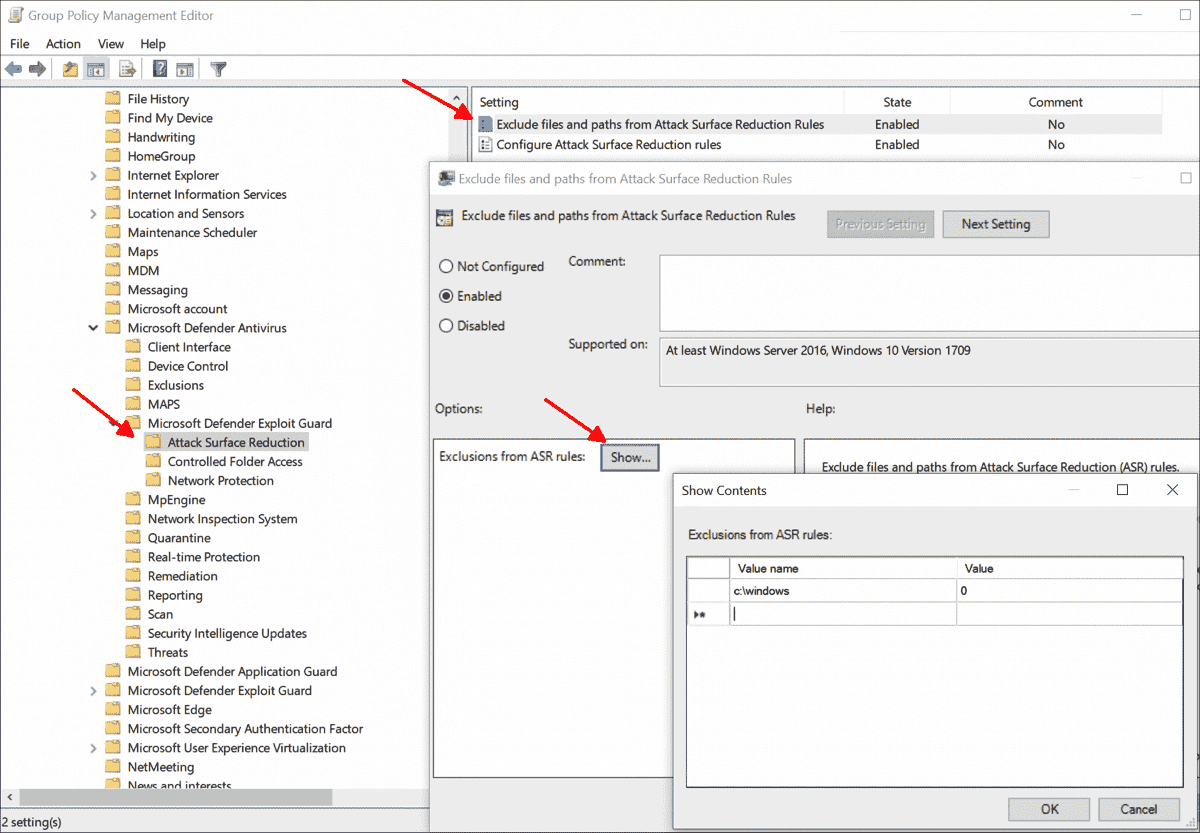Click the Back navigation arrow

point(13,68)
